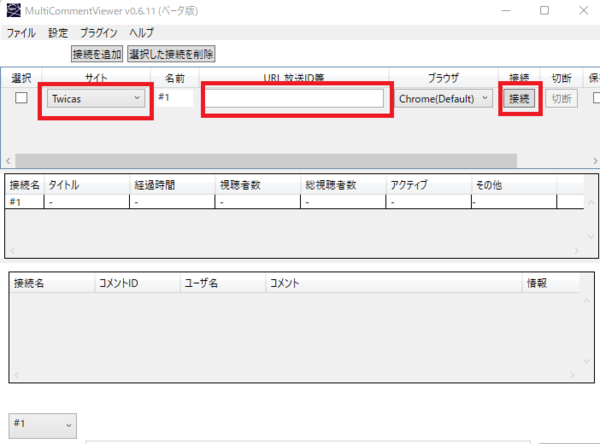Click the ユーザ名 column header

click(x=223, y=283)
